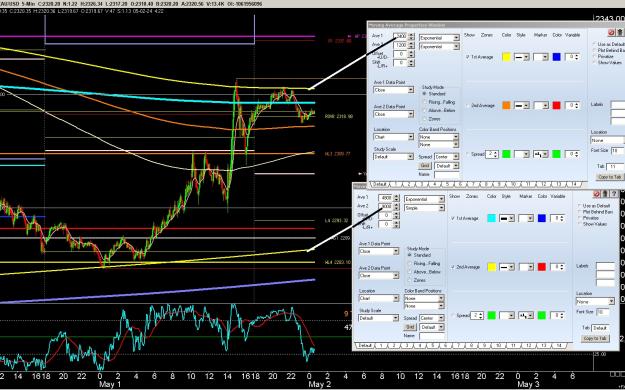Screen dimensions: 625x390
Task: Click Grid button in upper window
Action: [425, 165]
